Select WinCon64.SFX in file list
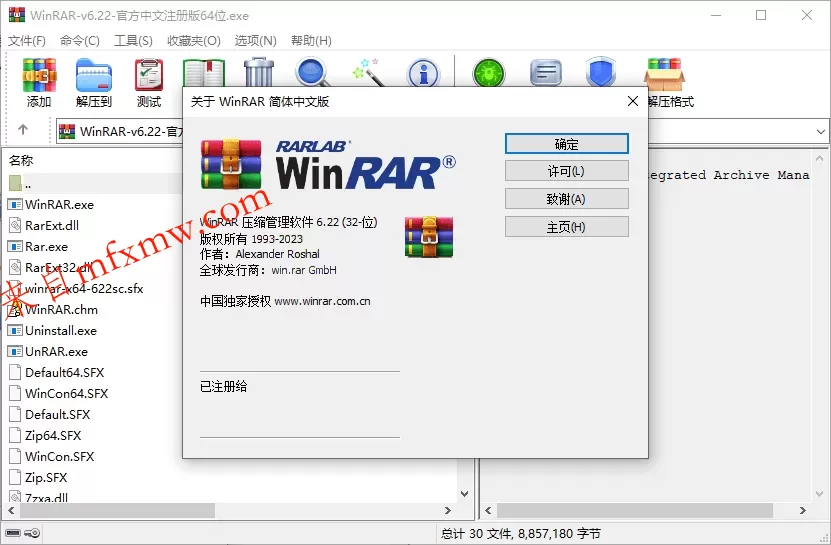The width and height of the screenshot is (831, 545). coord(67,393)
